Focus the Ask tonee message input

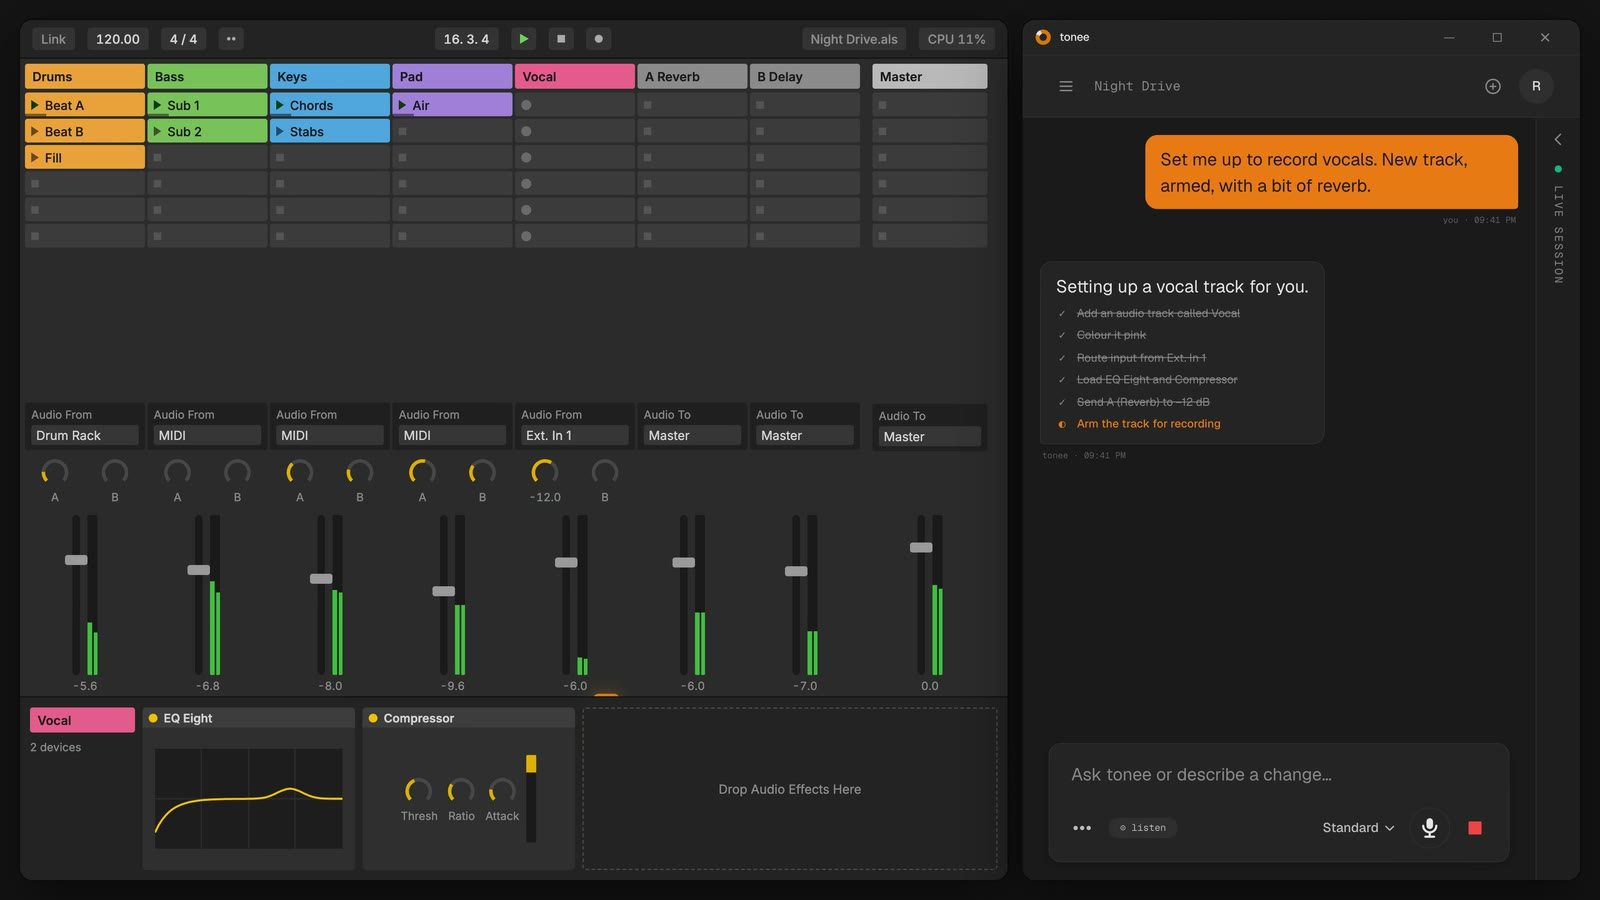(x=1278, y=775)
